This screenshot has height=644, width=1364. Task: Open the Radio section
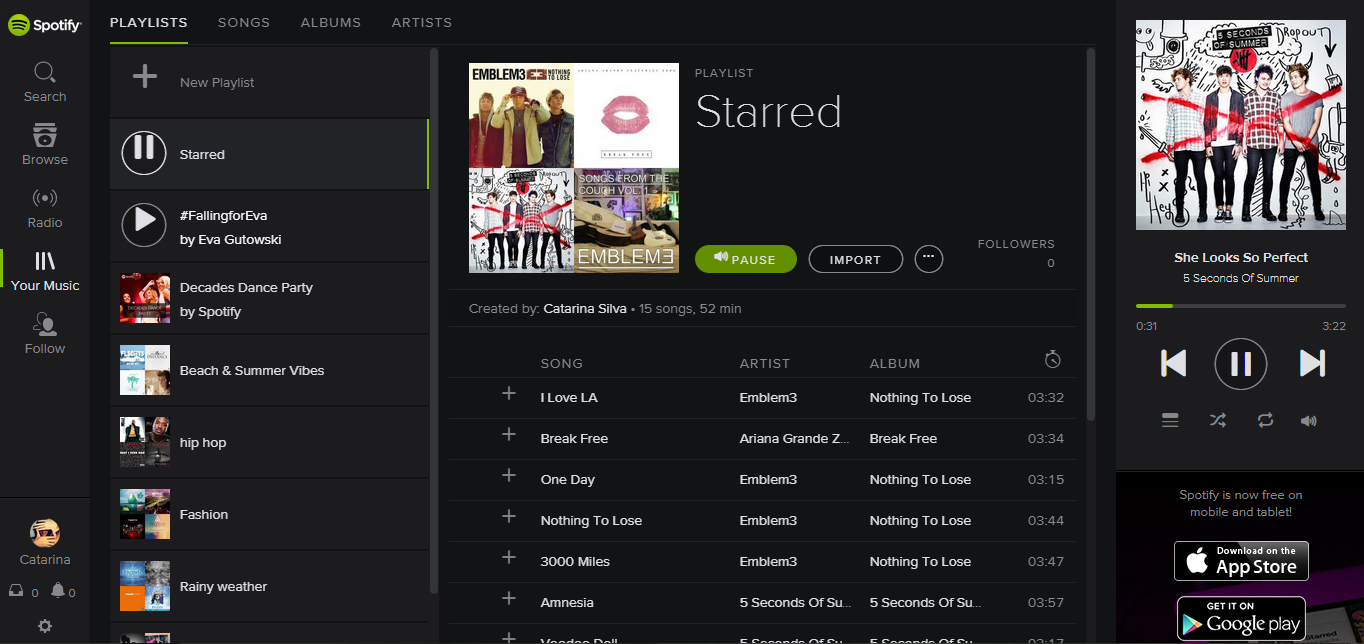45,208
